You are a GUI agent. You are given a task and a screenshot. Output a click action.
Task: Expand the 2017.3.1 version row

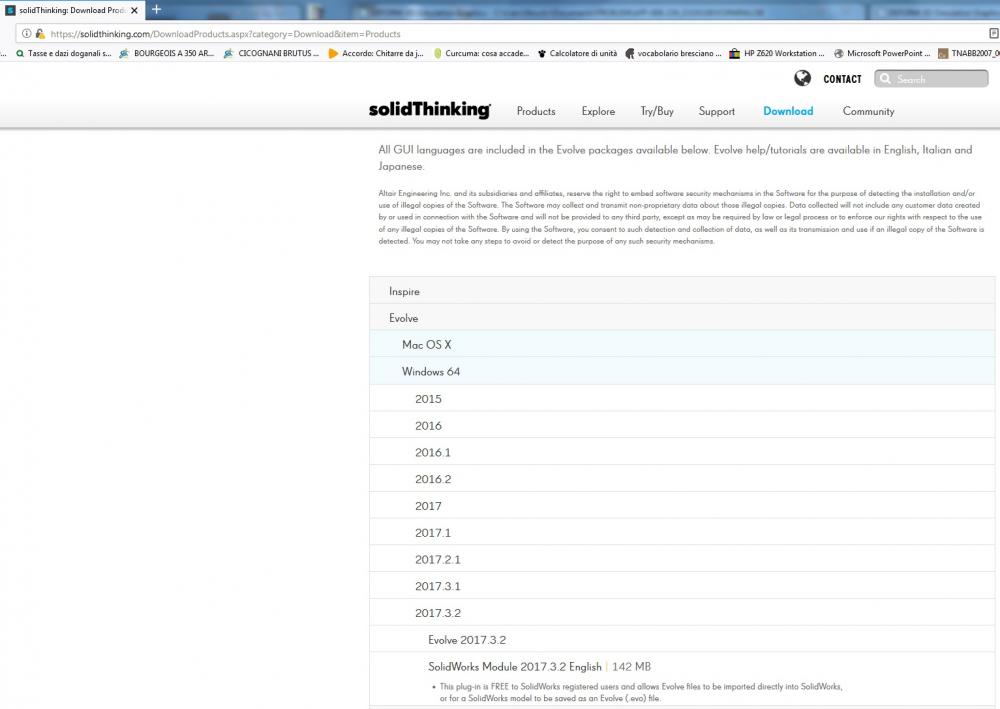click(x=682, y=586)
